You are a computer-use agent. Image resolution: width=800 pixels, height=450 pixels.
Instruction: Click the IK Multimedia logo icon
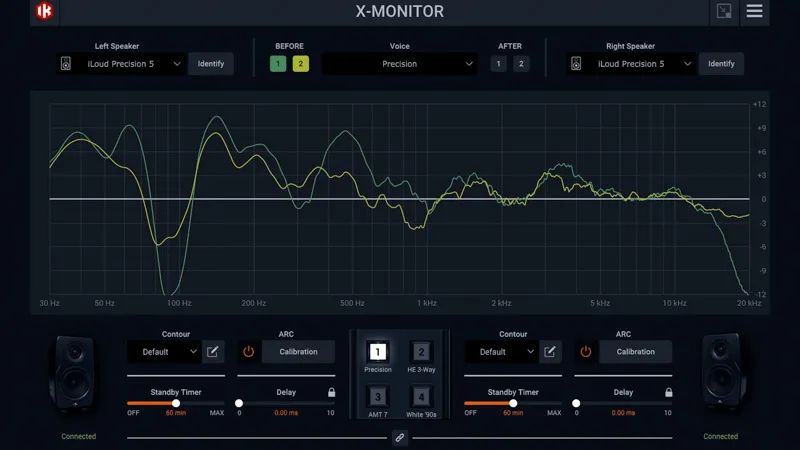[44, 11]
